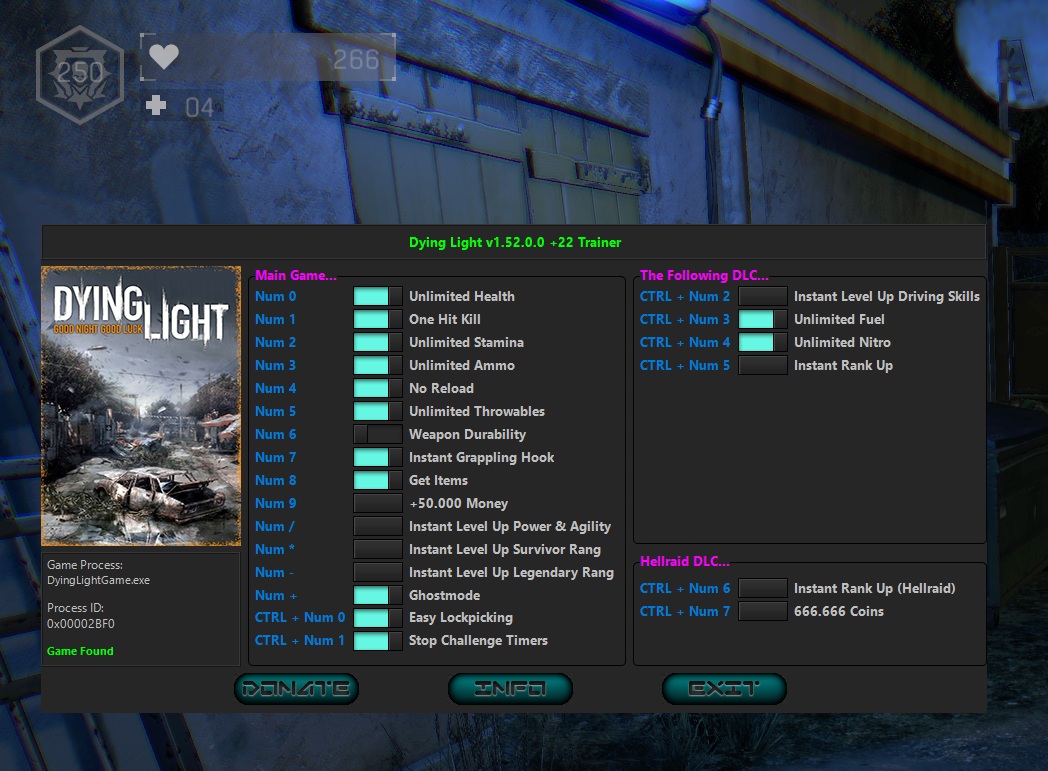
Task: Click the process ID value 0x00002BF0
Action: coord(81,624)
